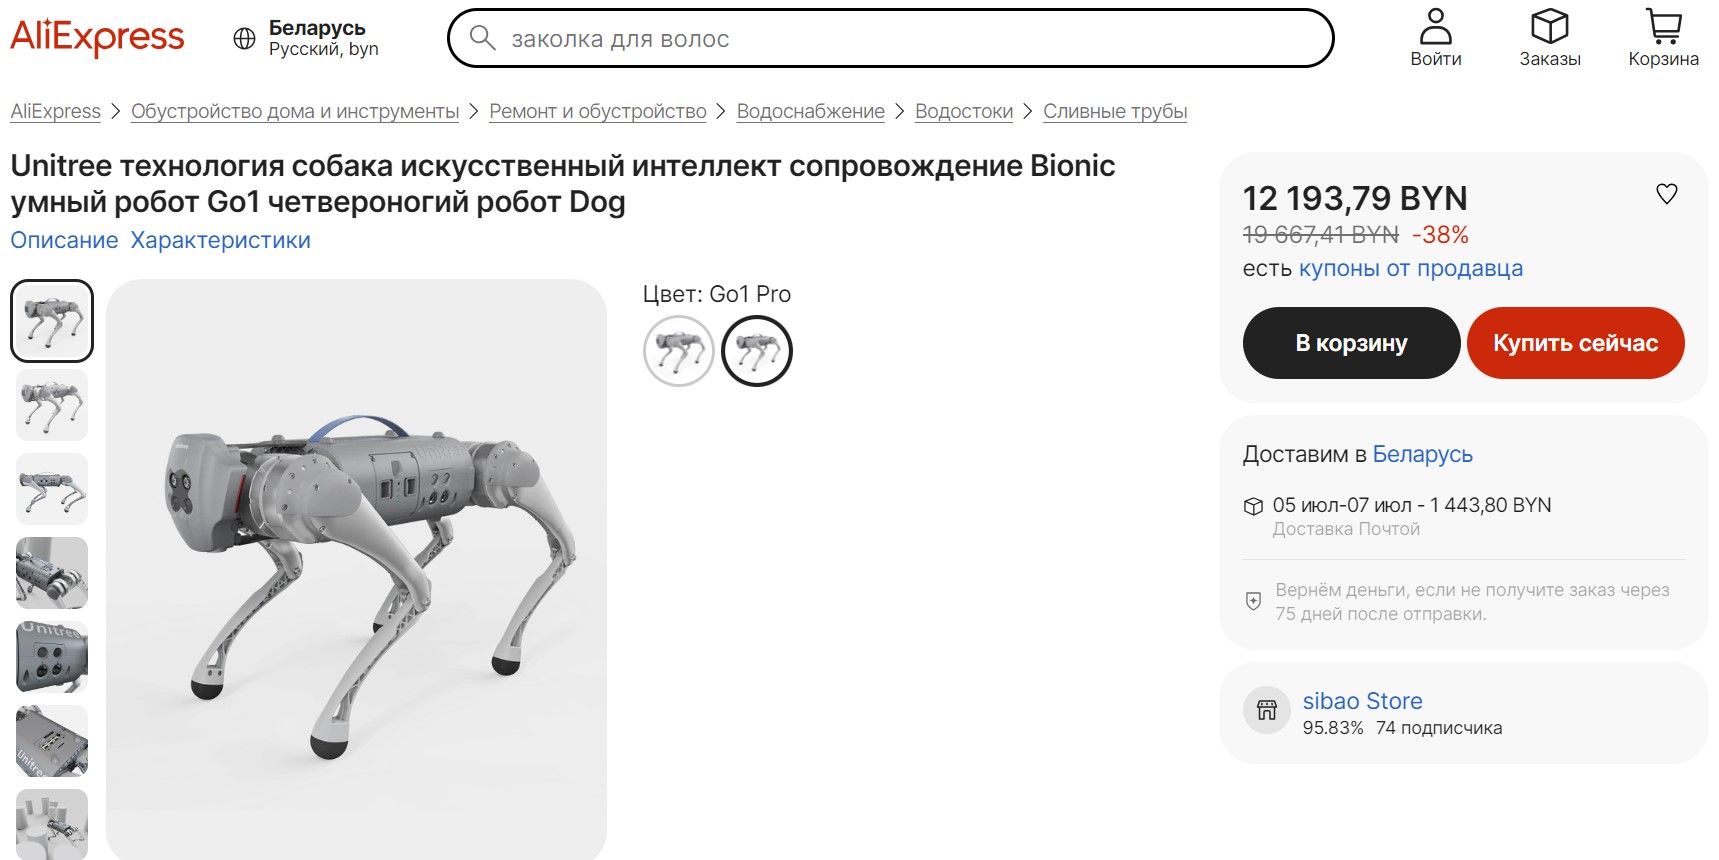Open the Корзина cart icon
The height and width of the screenshot is (860, 1719).
[x=1663, y=27]
